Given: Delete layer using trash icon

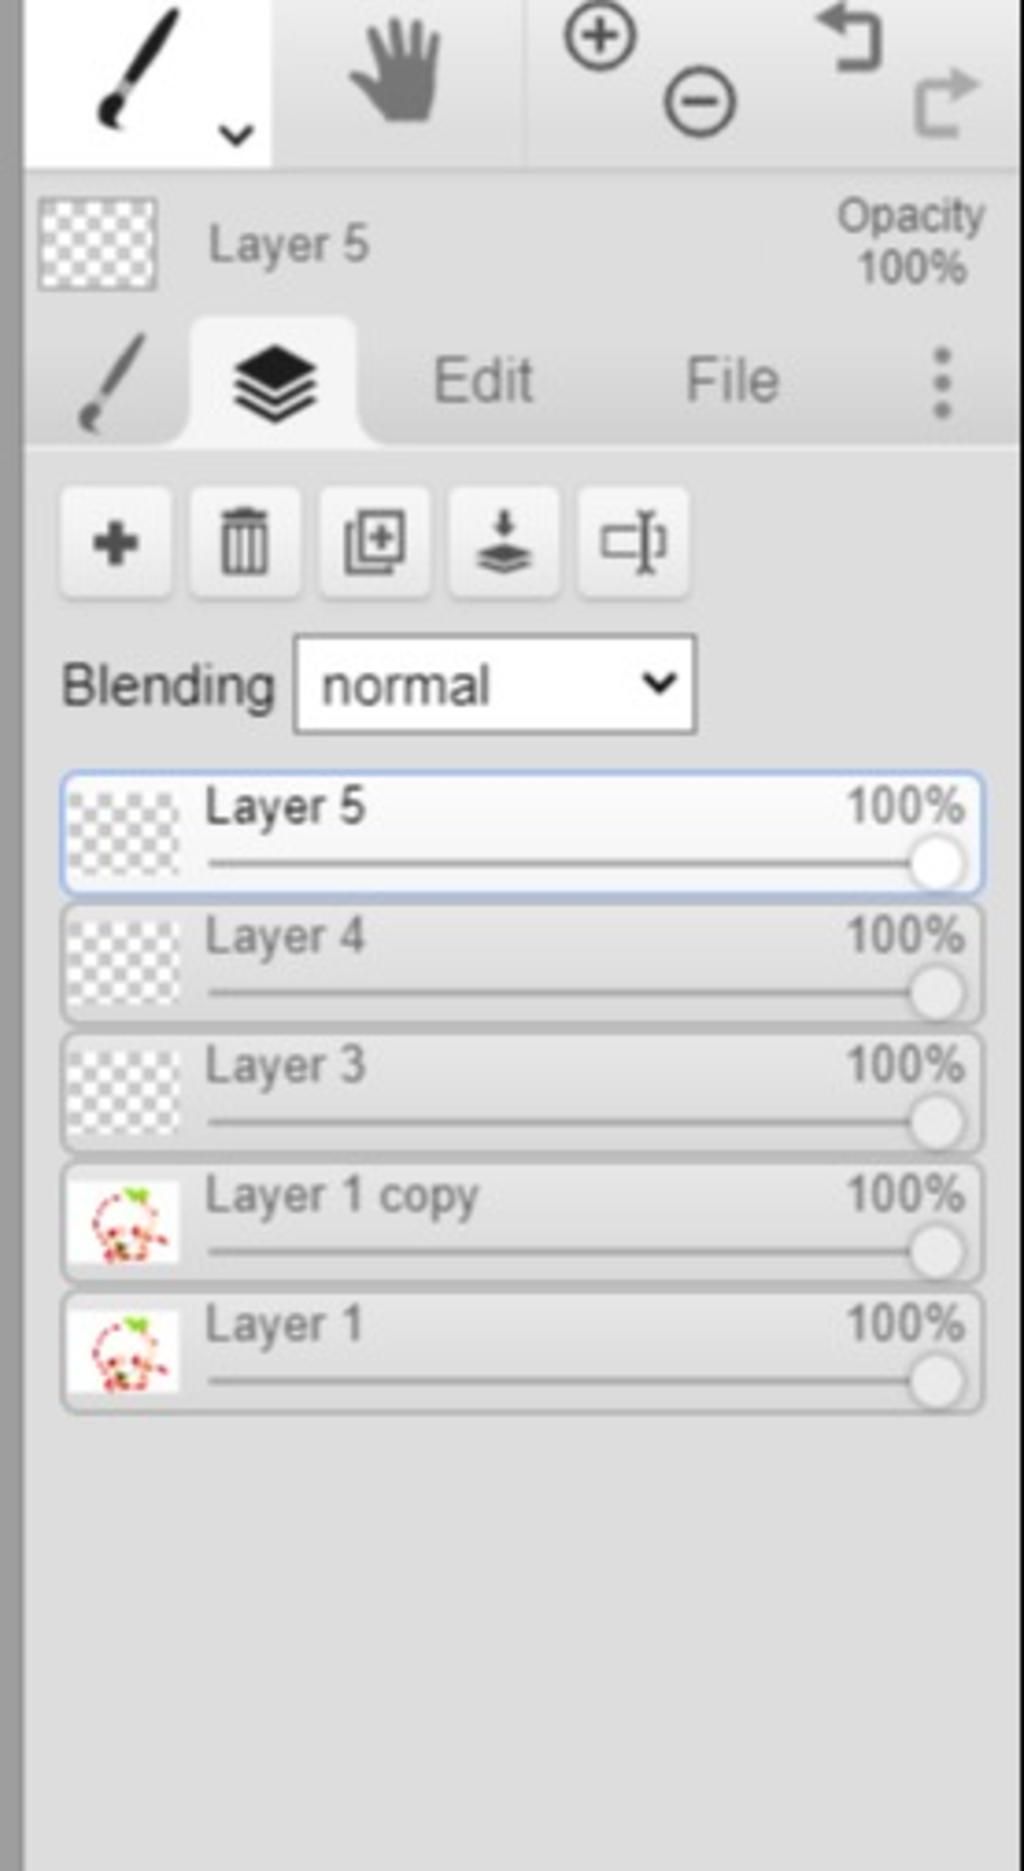Looking at the screenshot, I should tap(244, 543).
